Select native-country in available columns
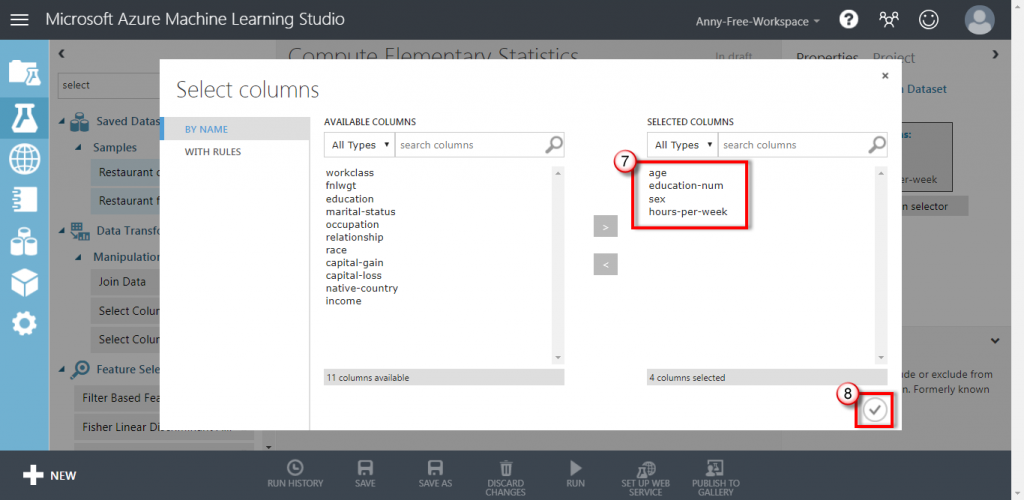Screen dimensions: 1024x500 tap(362, 288)
